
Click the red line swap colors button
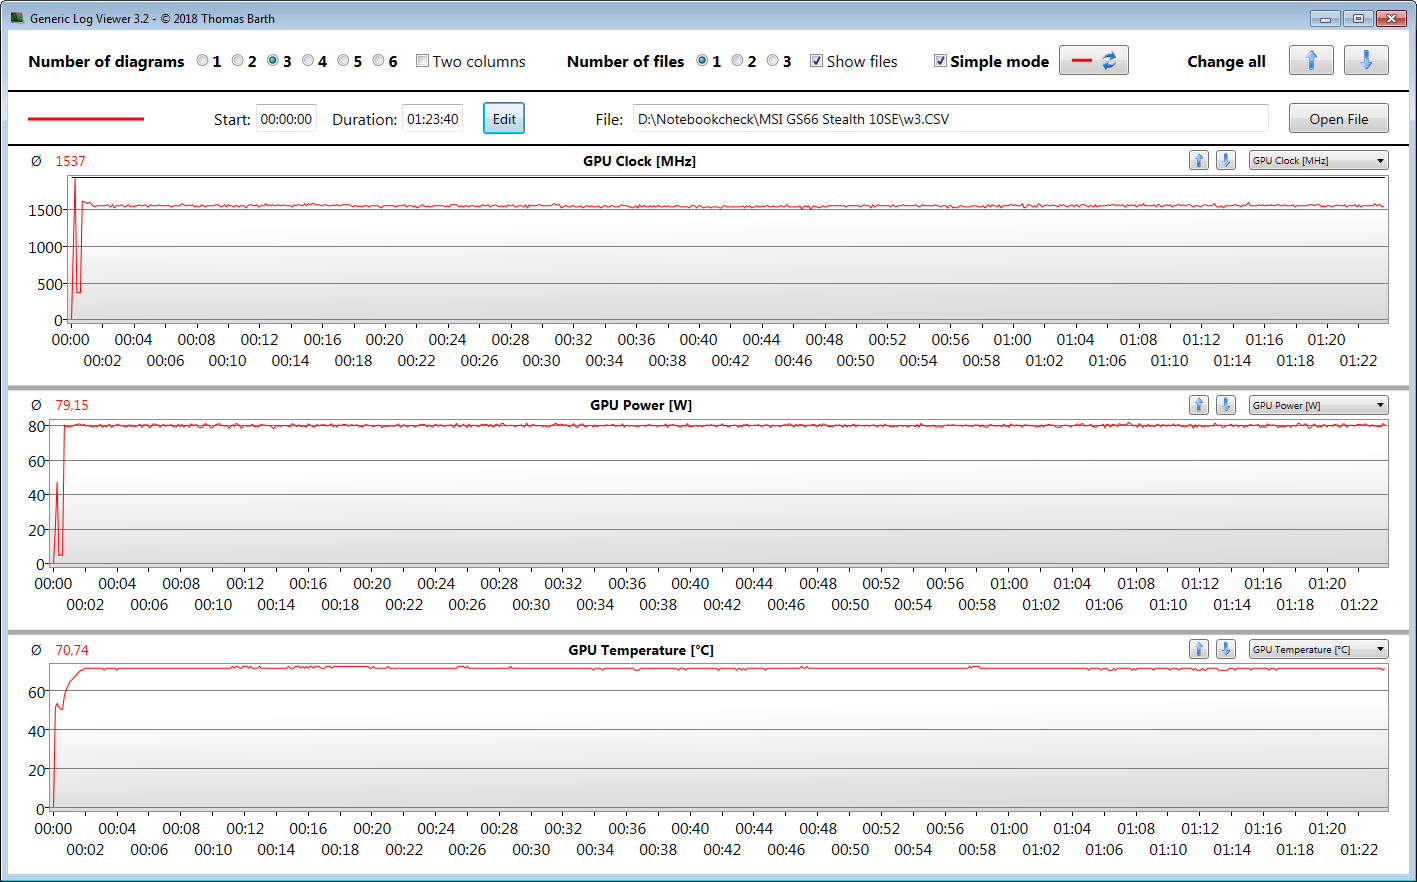(x=1093, y=61)
